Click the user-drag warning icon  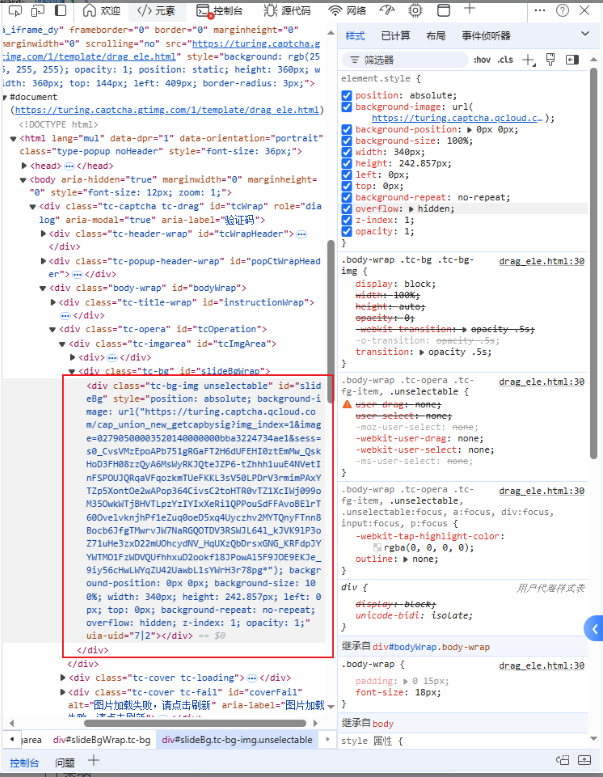pyautogui.click(x=347, y=404)
